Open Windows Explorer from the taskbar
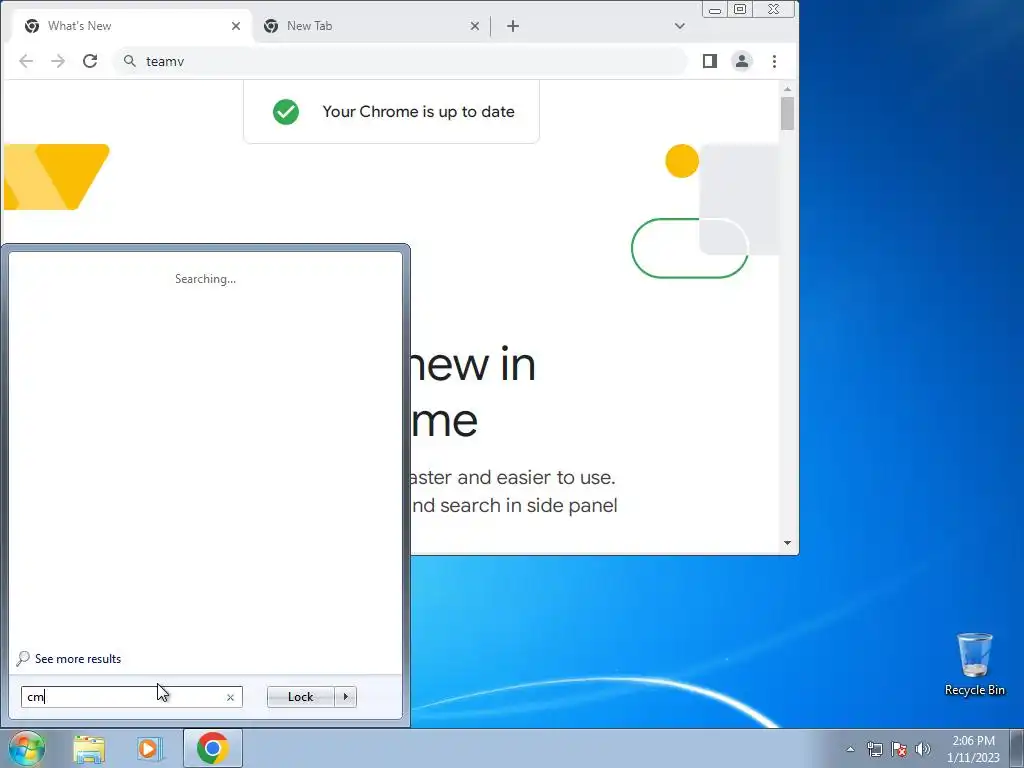Screen dimensions: 1024x768 click(89, 749)
